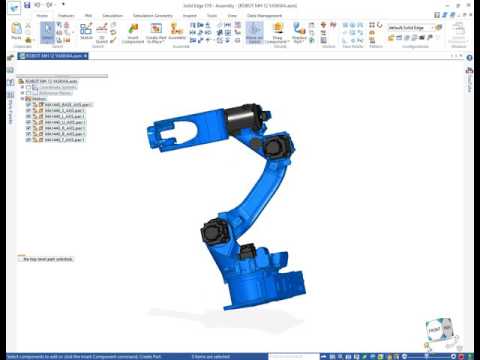The height and width of the screenshot is (360, 480).
Task: Expand the Coordinate Systems tree node
Action: pos(23,87)
